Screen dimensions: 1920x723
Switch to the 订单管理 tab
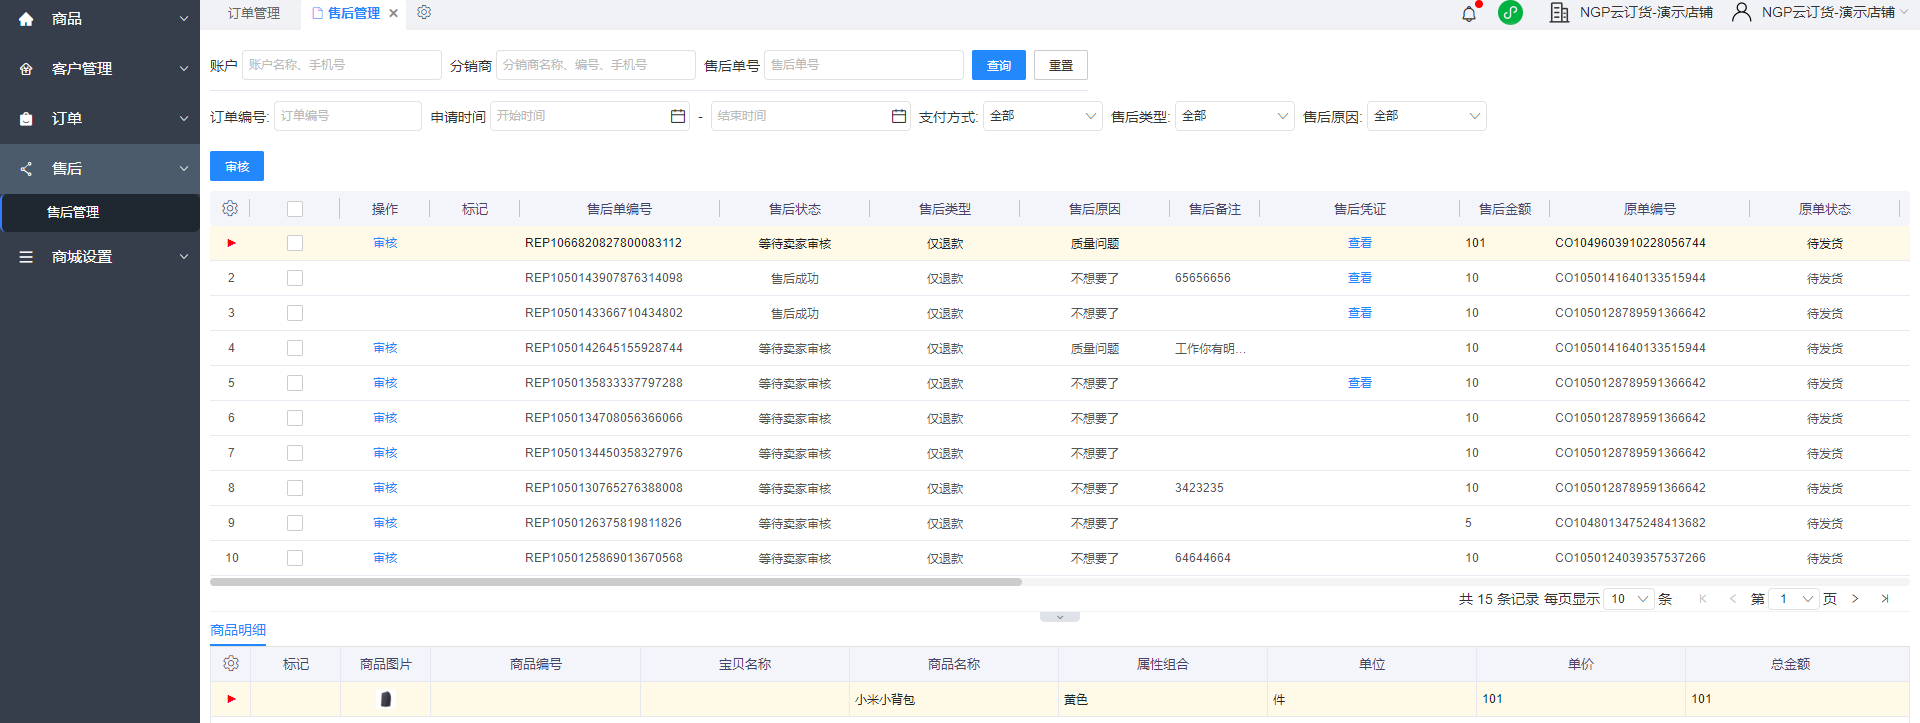(254, 13)
